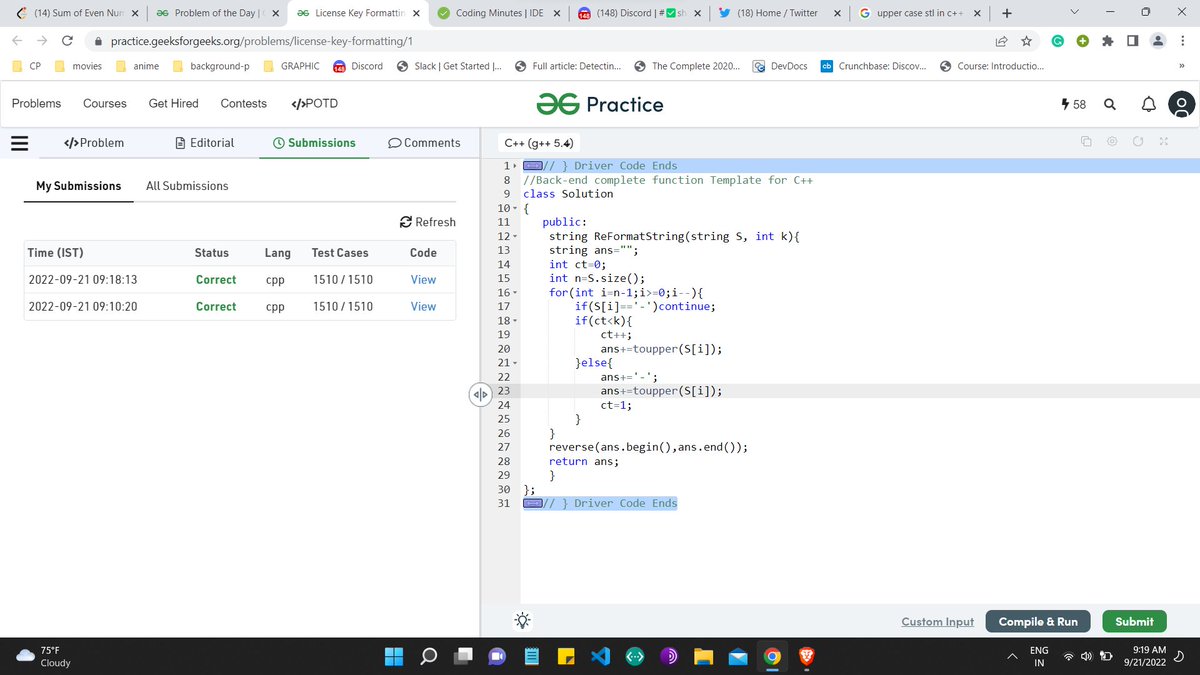Click the panel splitter handle between panes
This screenshot has height=675, width=1200.
point(479,395)
